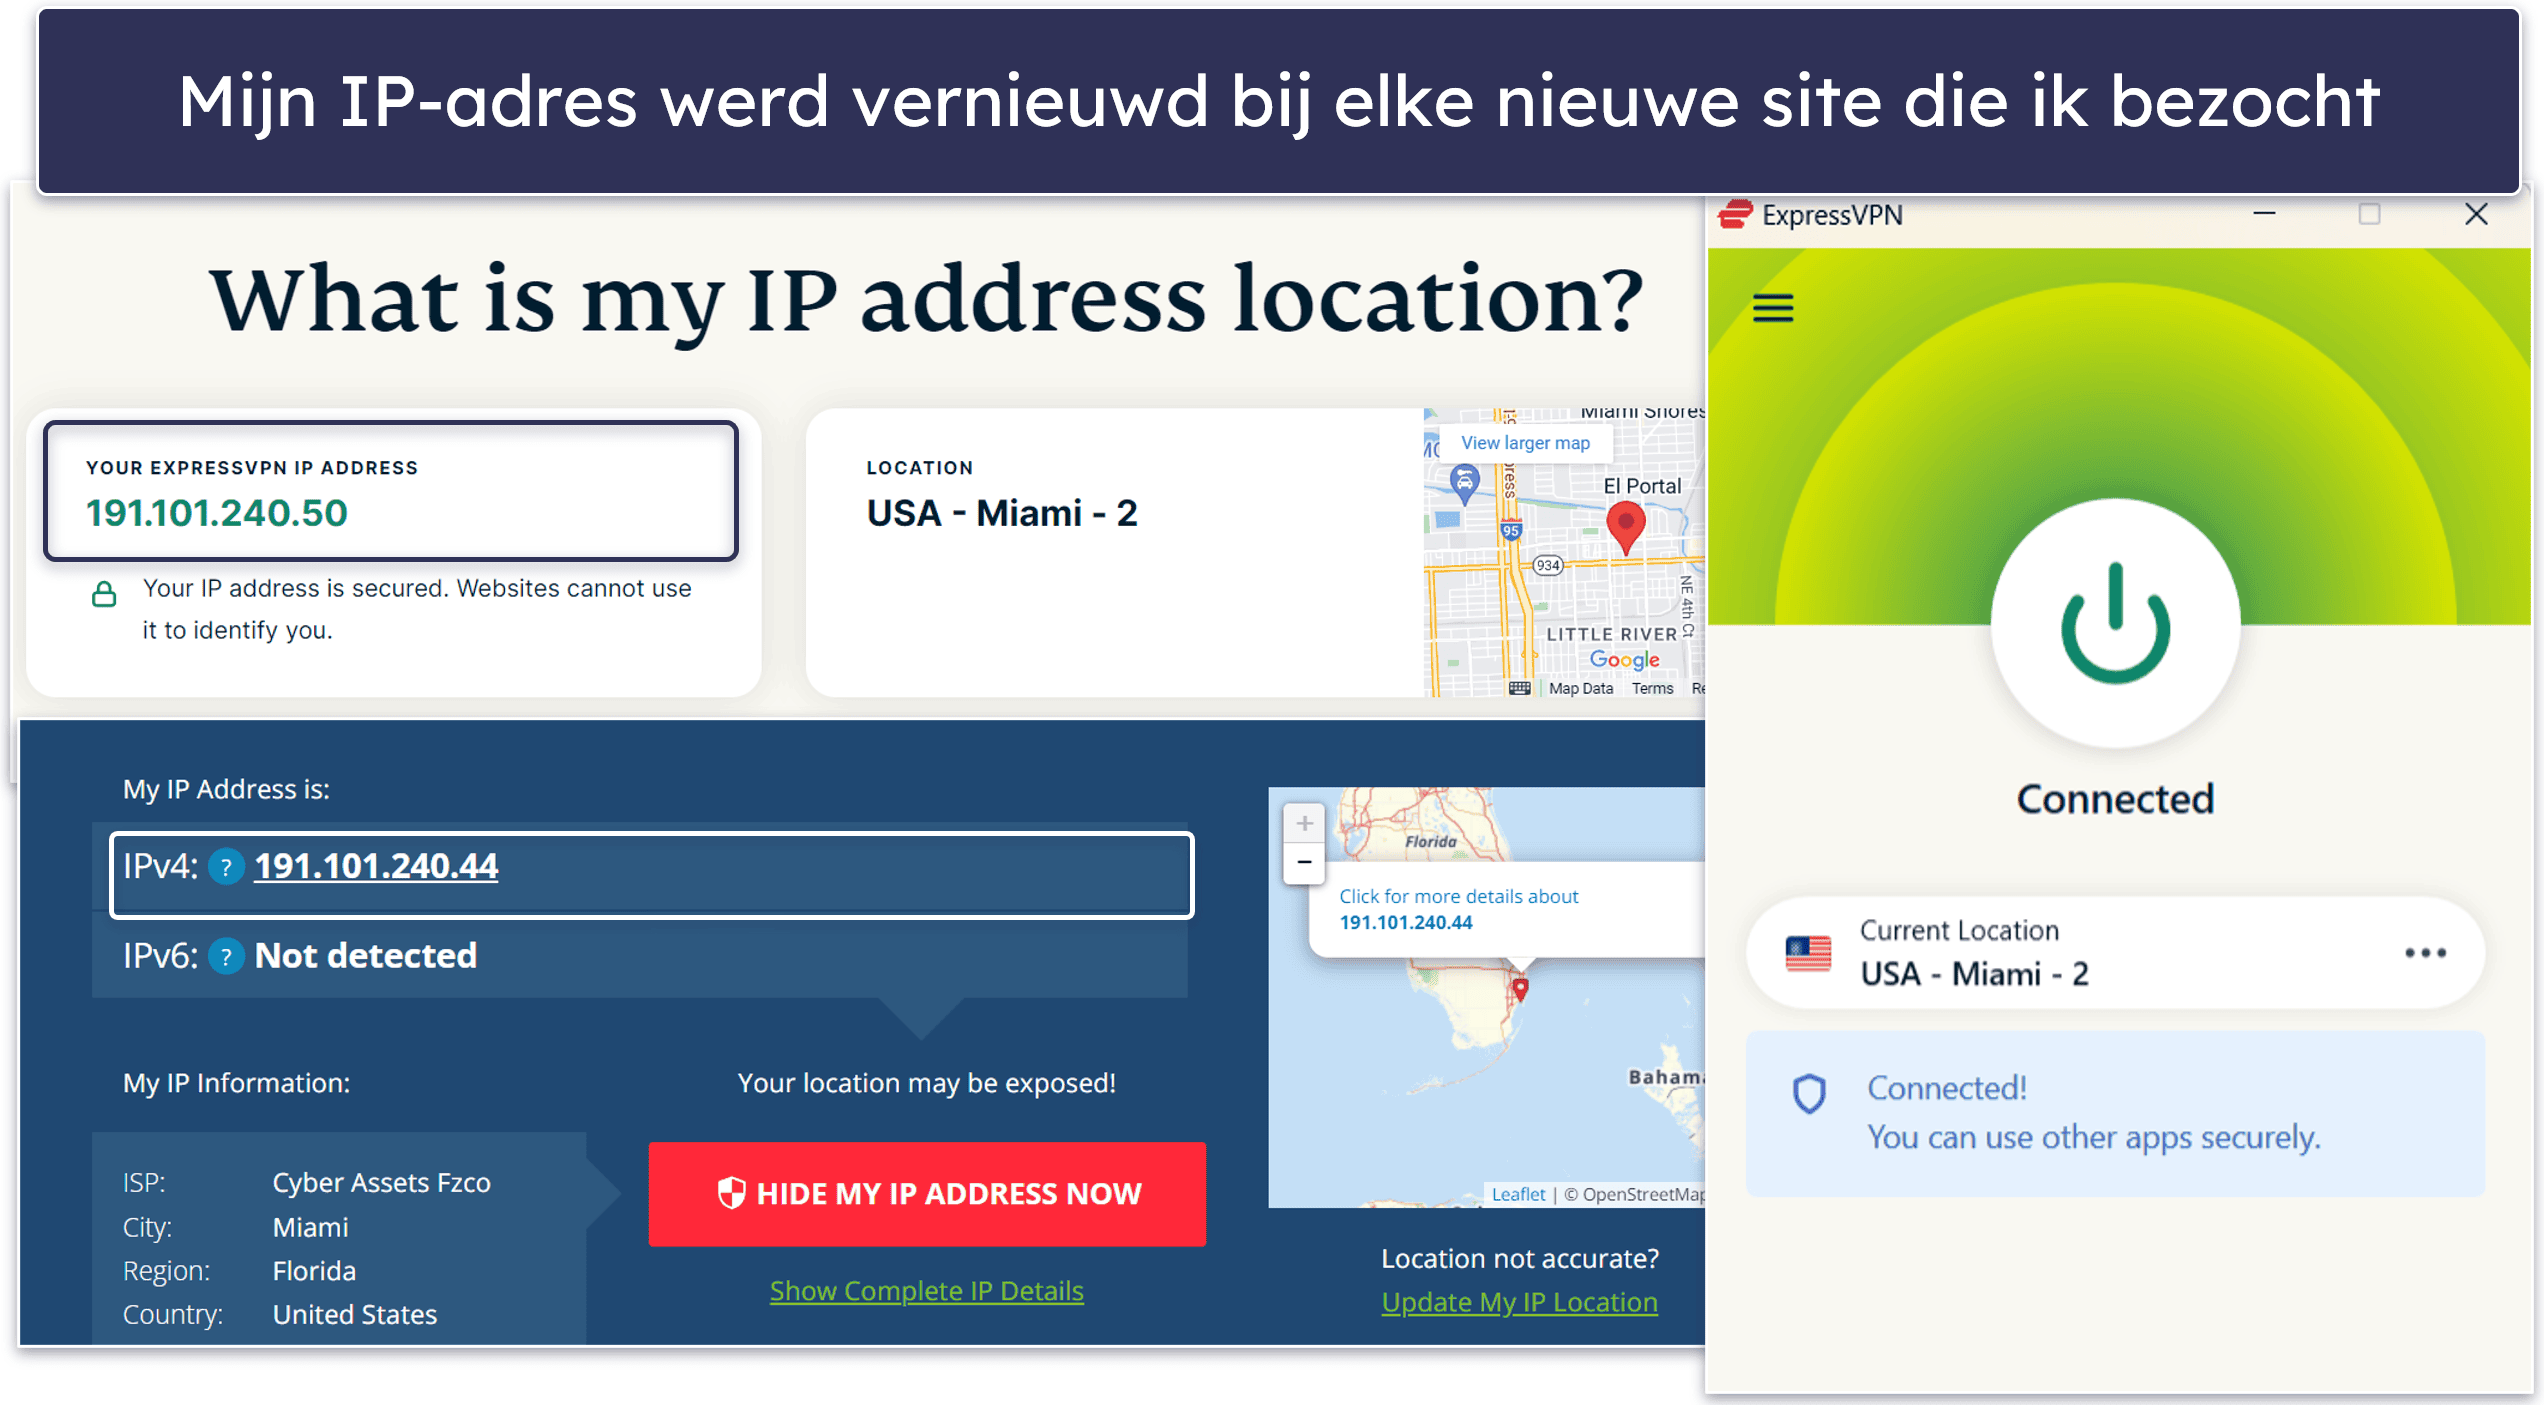Screen dimensions: 2544x1405
Task: Open the location options three-dot menu
Action: pos(2425,953)
